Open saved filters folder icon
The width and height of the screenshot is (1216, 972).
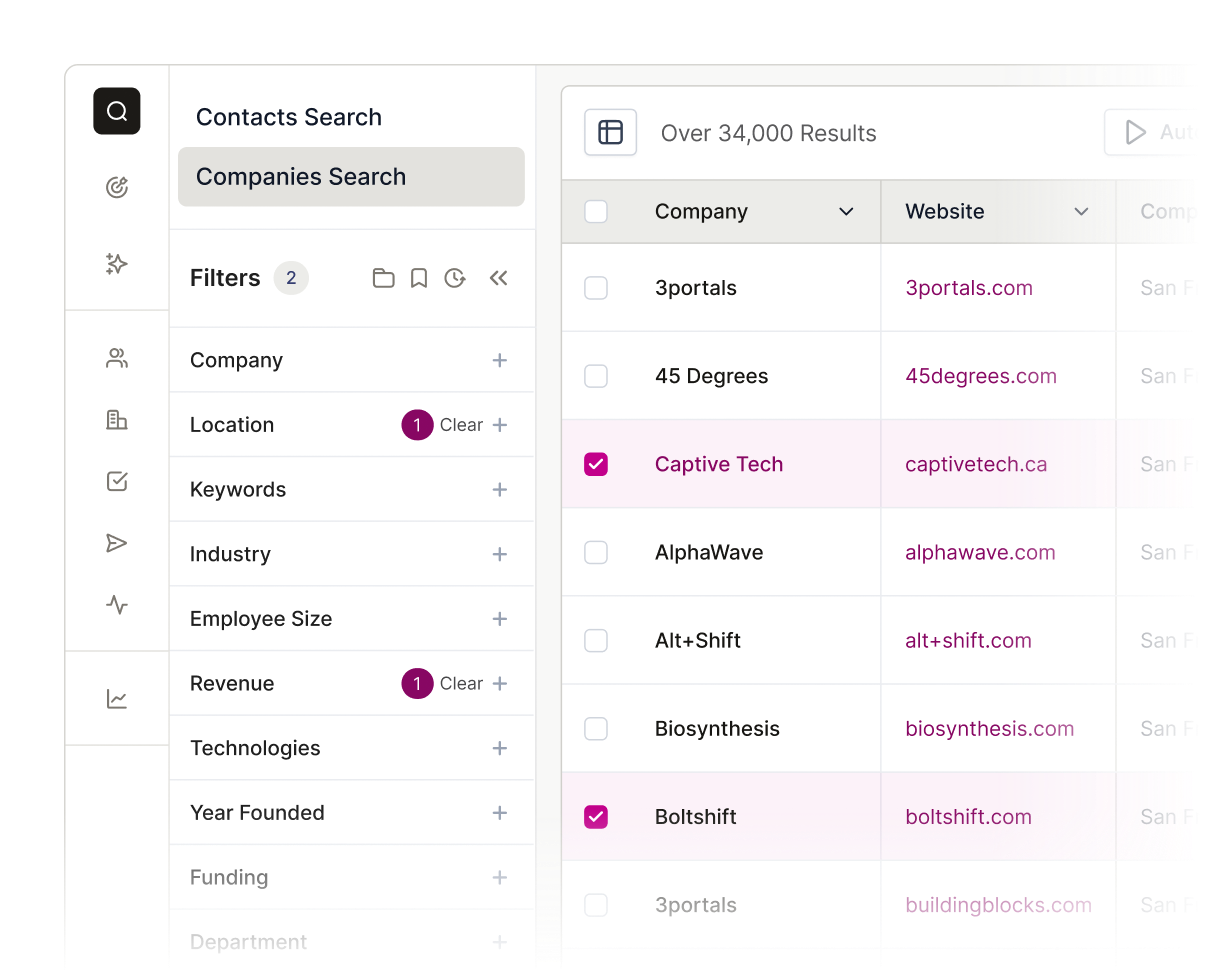point(384,278)
